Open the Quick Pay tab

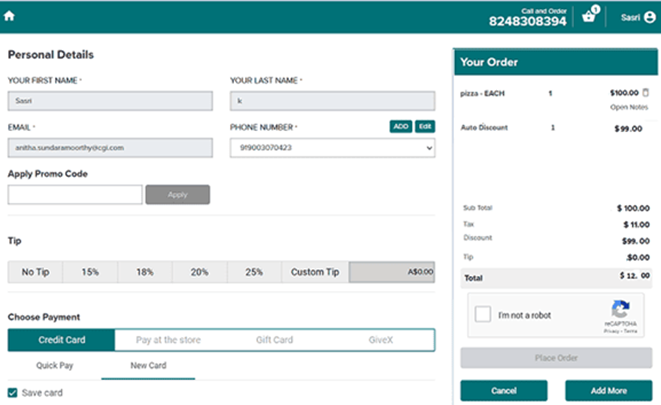coord(55,366)
